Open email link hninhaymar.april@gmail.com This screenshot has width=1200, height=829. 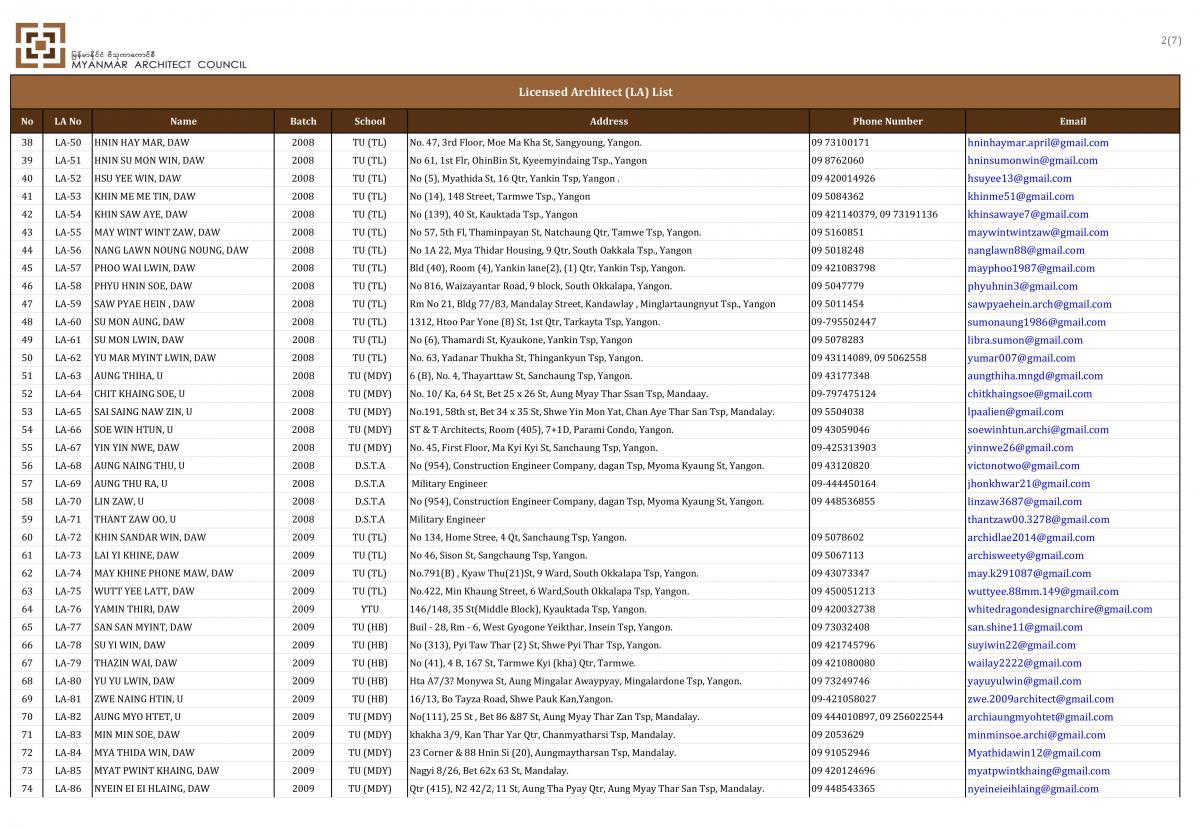click(x=1038, y=143)
